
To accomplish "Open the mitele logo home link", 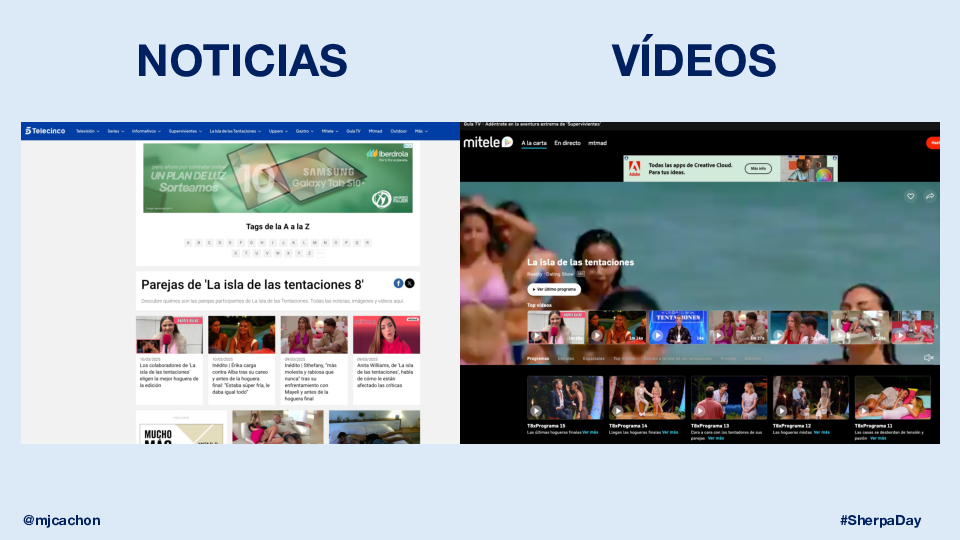I will [487, 143].
